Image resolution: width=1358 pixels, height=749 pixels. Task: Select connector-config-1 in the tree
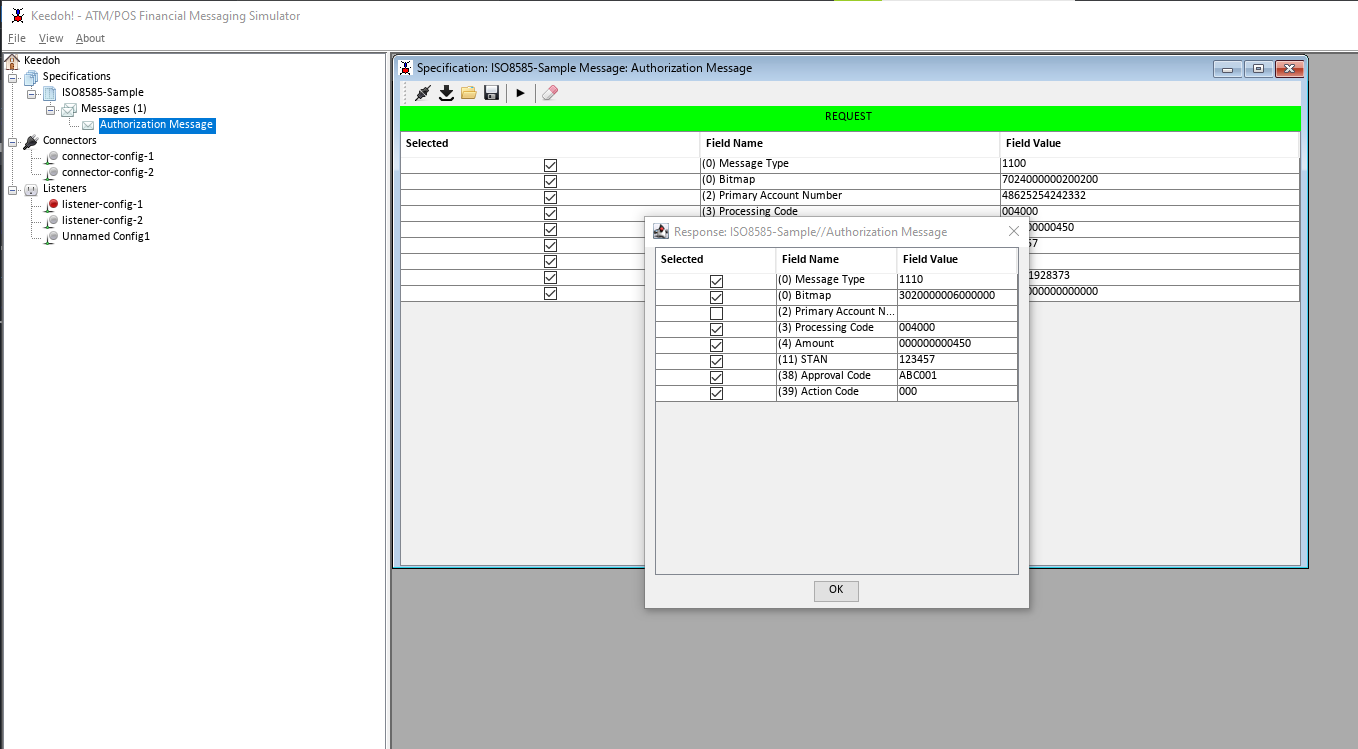(108, 156)
